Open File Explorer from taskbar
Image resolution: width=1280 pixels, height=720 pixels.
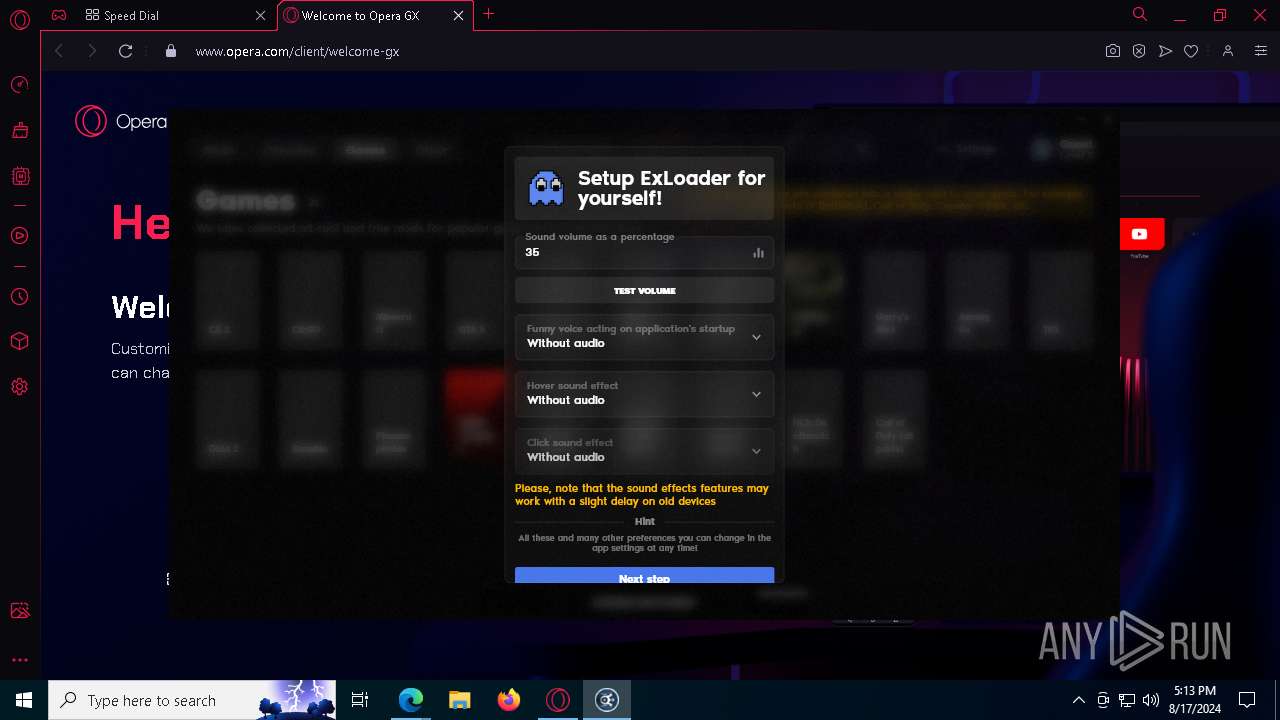(460, 700)
